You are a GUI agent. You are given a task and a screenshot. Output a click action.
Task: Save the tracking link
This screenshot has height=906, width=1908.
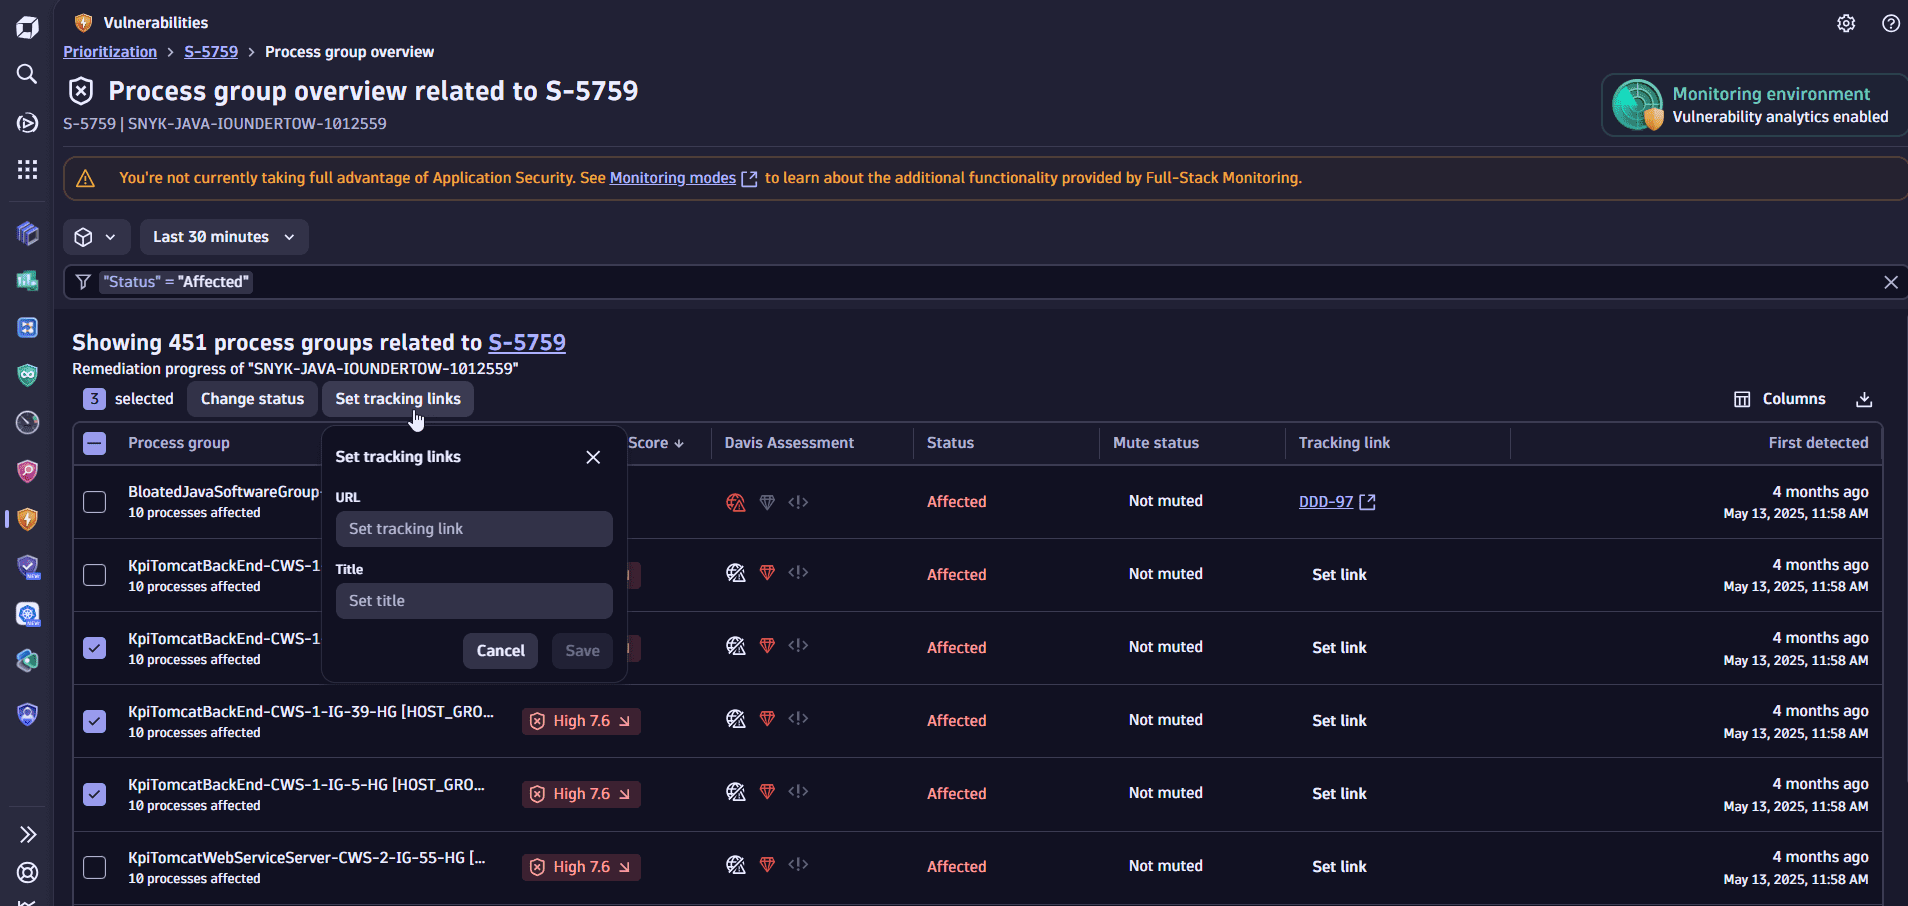(x=582, y=651)
